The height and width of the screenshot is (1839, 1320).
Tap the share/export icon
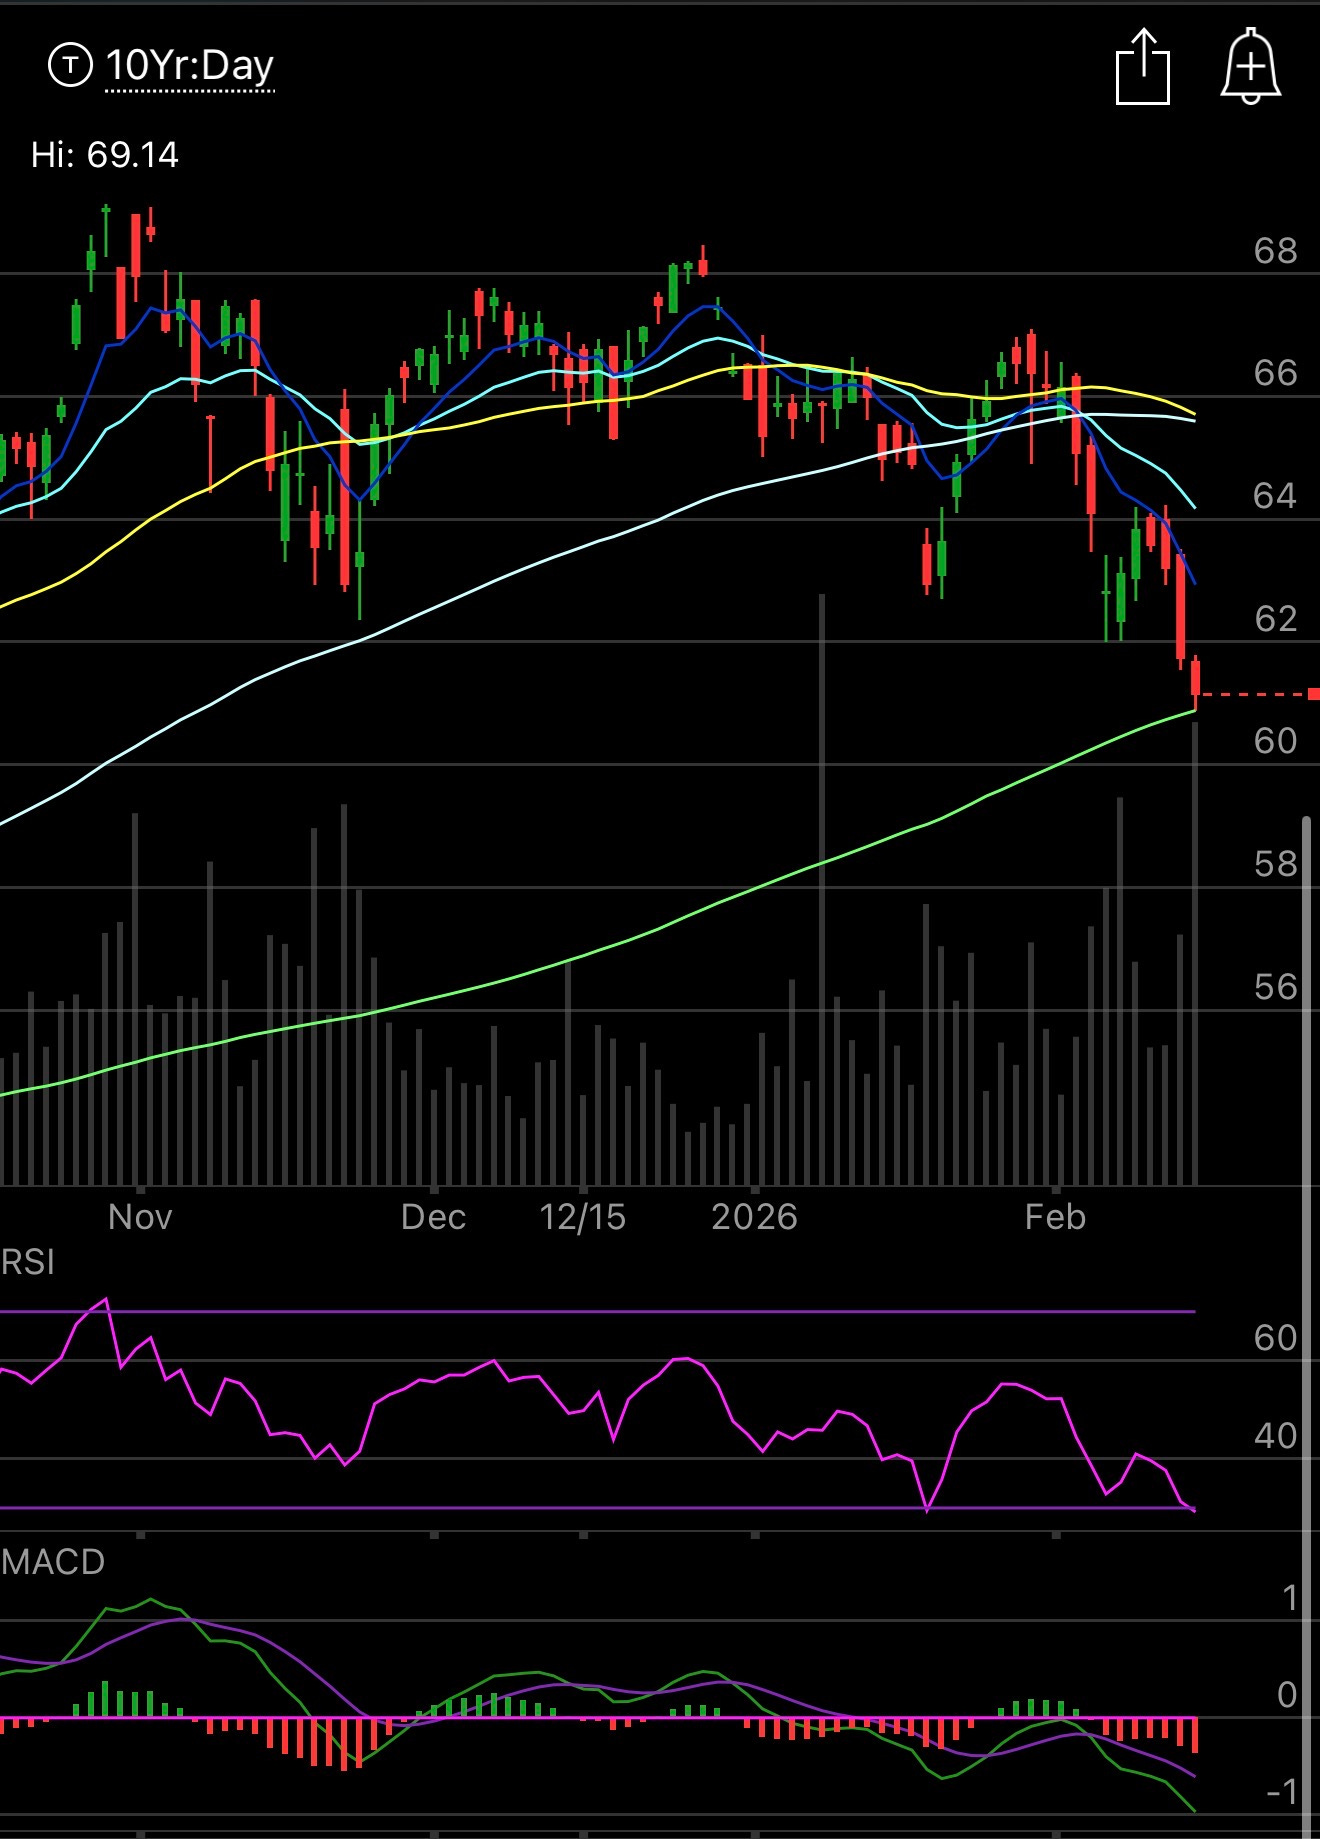(x=1143, y=66)
